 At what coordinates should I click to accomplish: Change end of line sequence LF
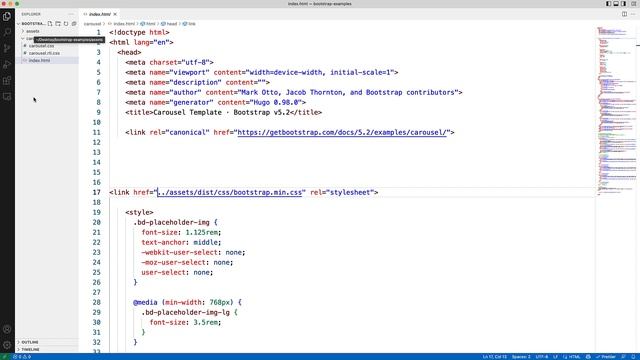tap(555, 357)
